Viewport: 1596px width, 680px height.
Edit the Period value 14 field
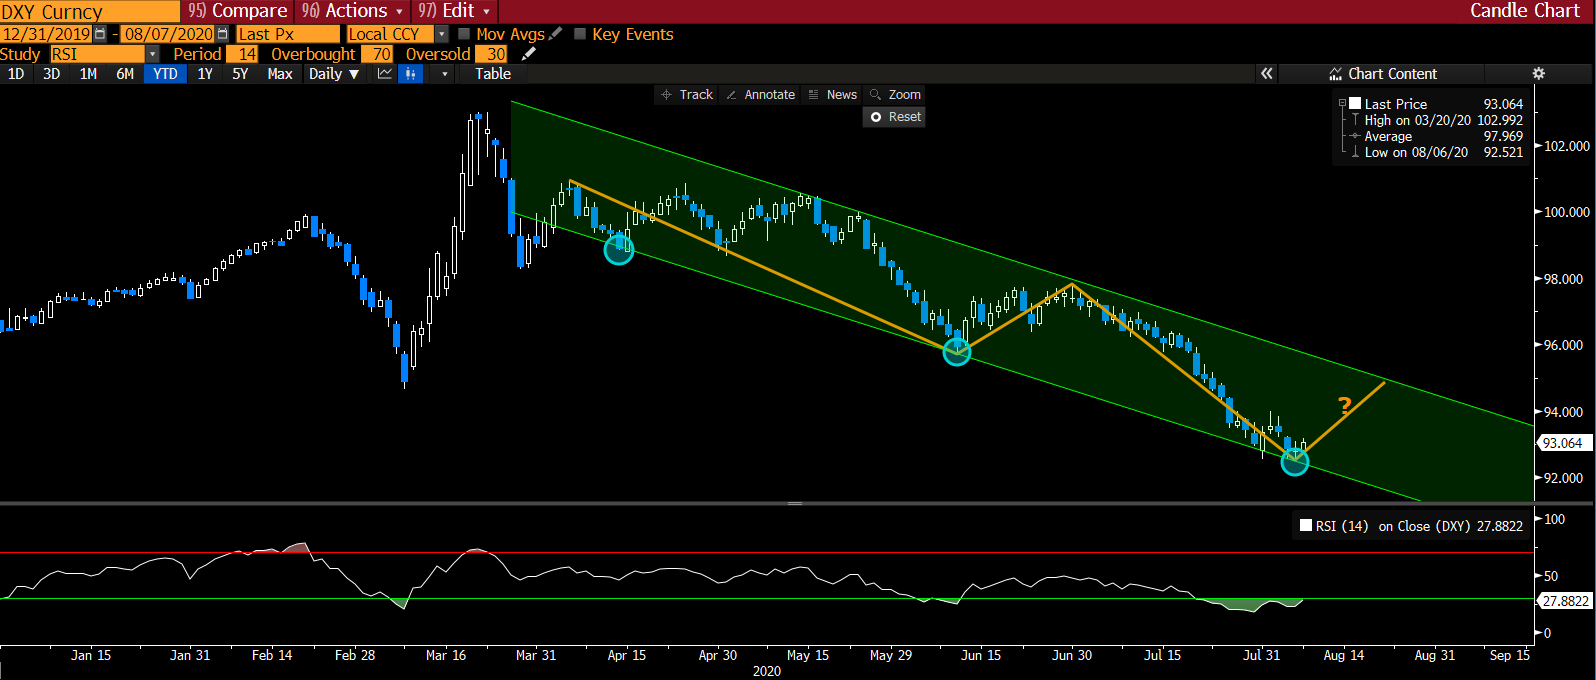click(242, 54)
